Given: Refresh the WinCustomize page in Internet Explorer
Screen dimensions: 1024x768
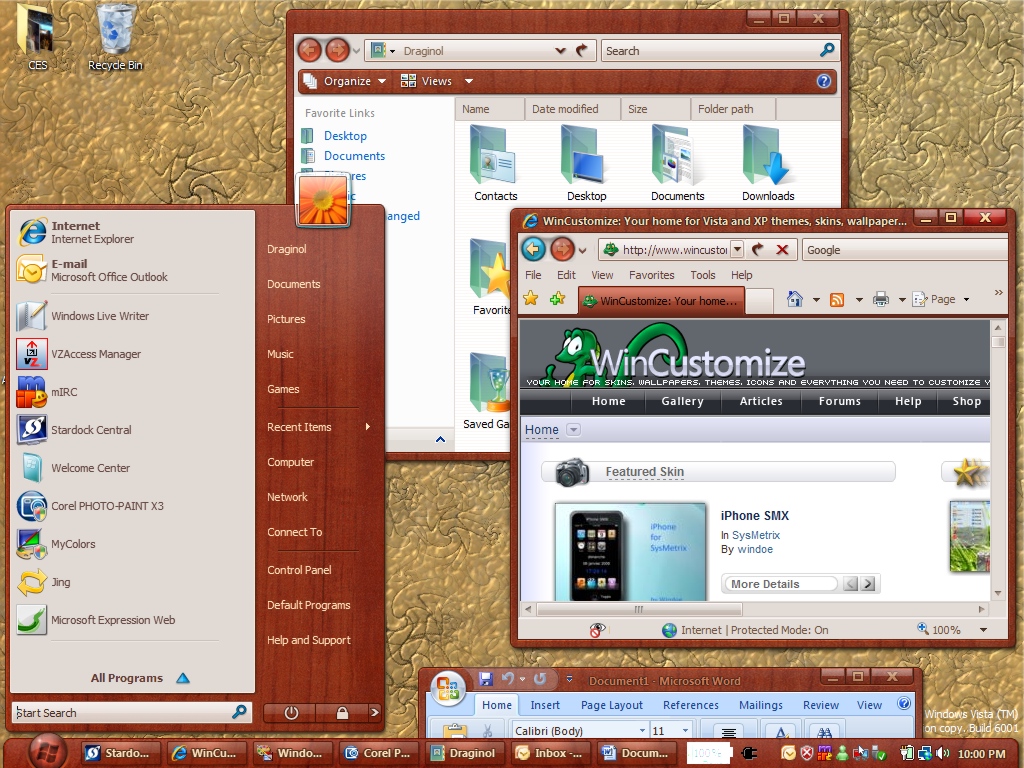Looking at the screenshot, I should coord(758,249).
